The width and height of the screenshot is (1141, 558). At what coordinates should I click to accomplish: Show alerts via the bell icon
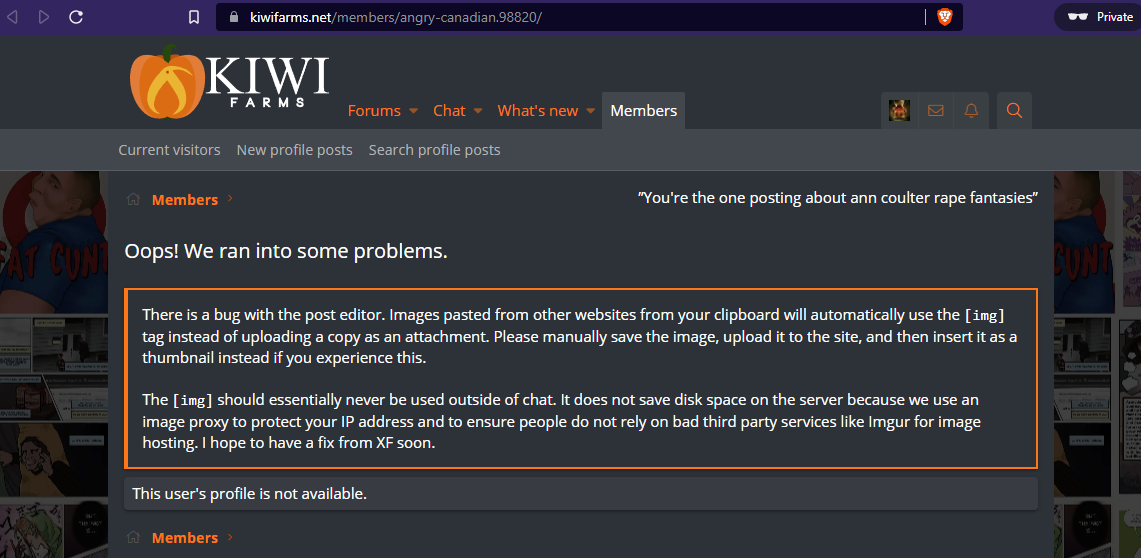click(x=971, y=110)
